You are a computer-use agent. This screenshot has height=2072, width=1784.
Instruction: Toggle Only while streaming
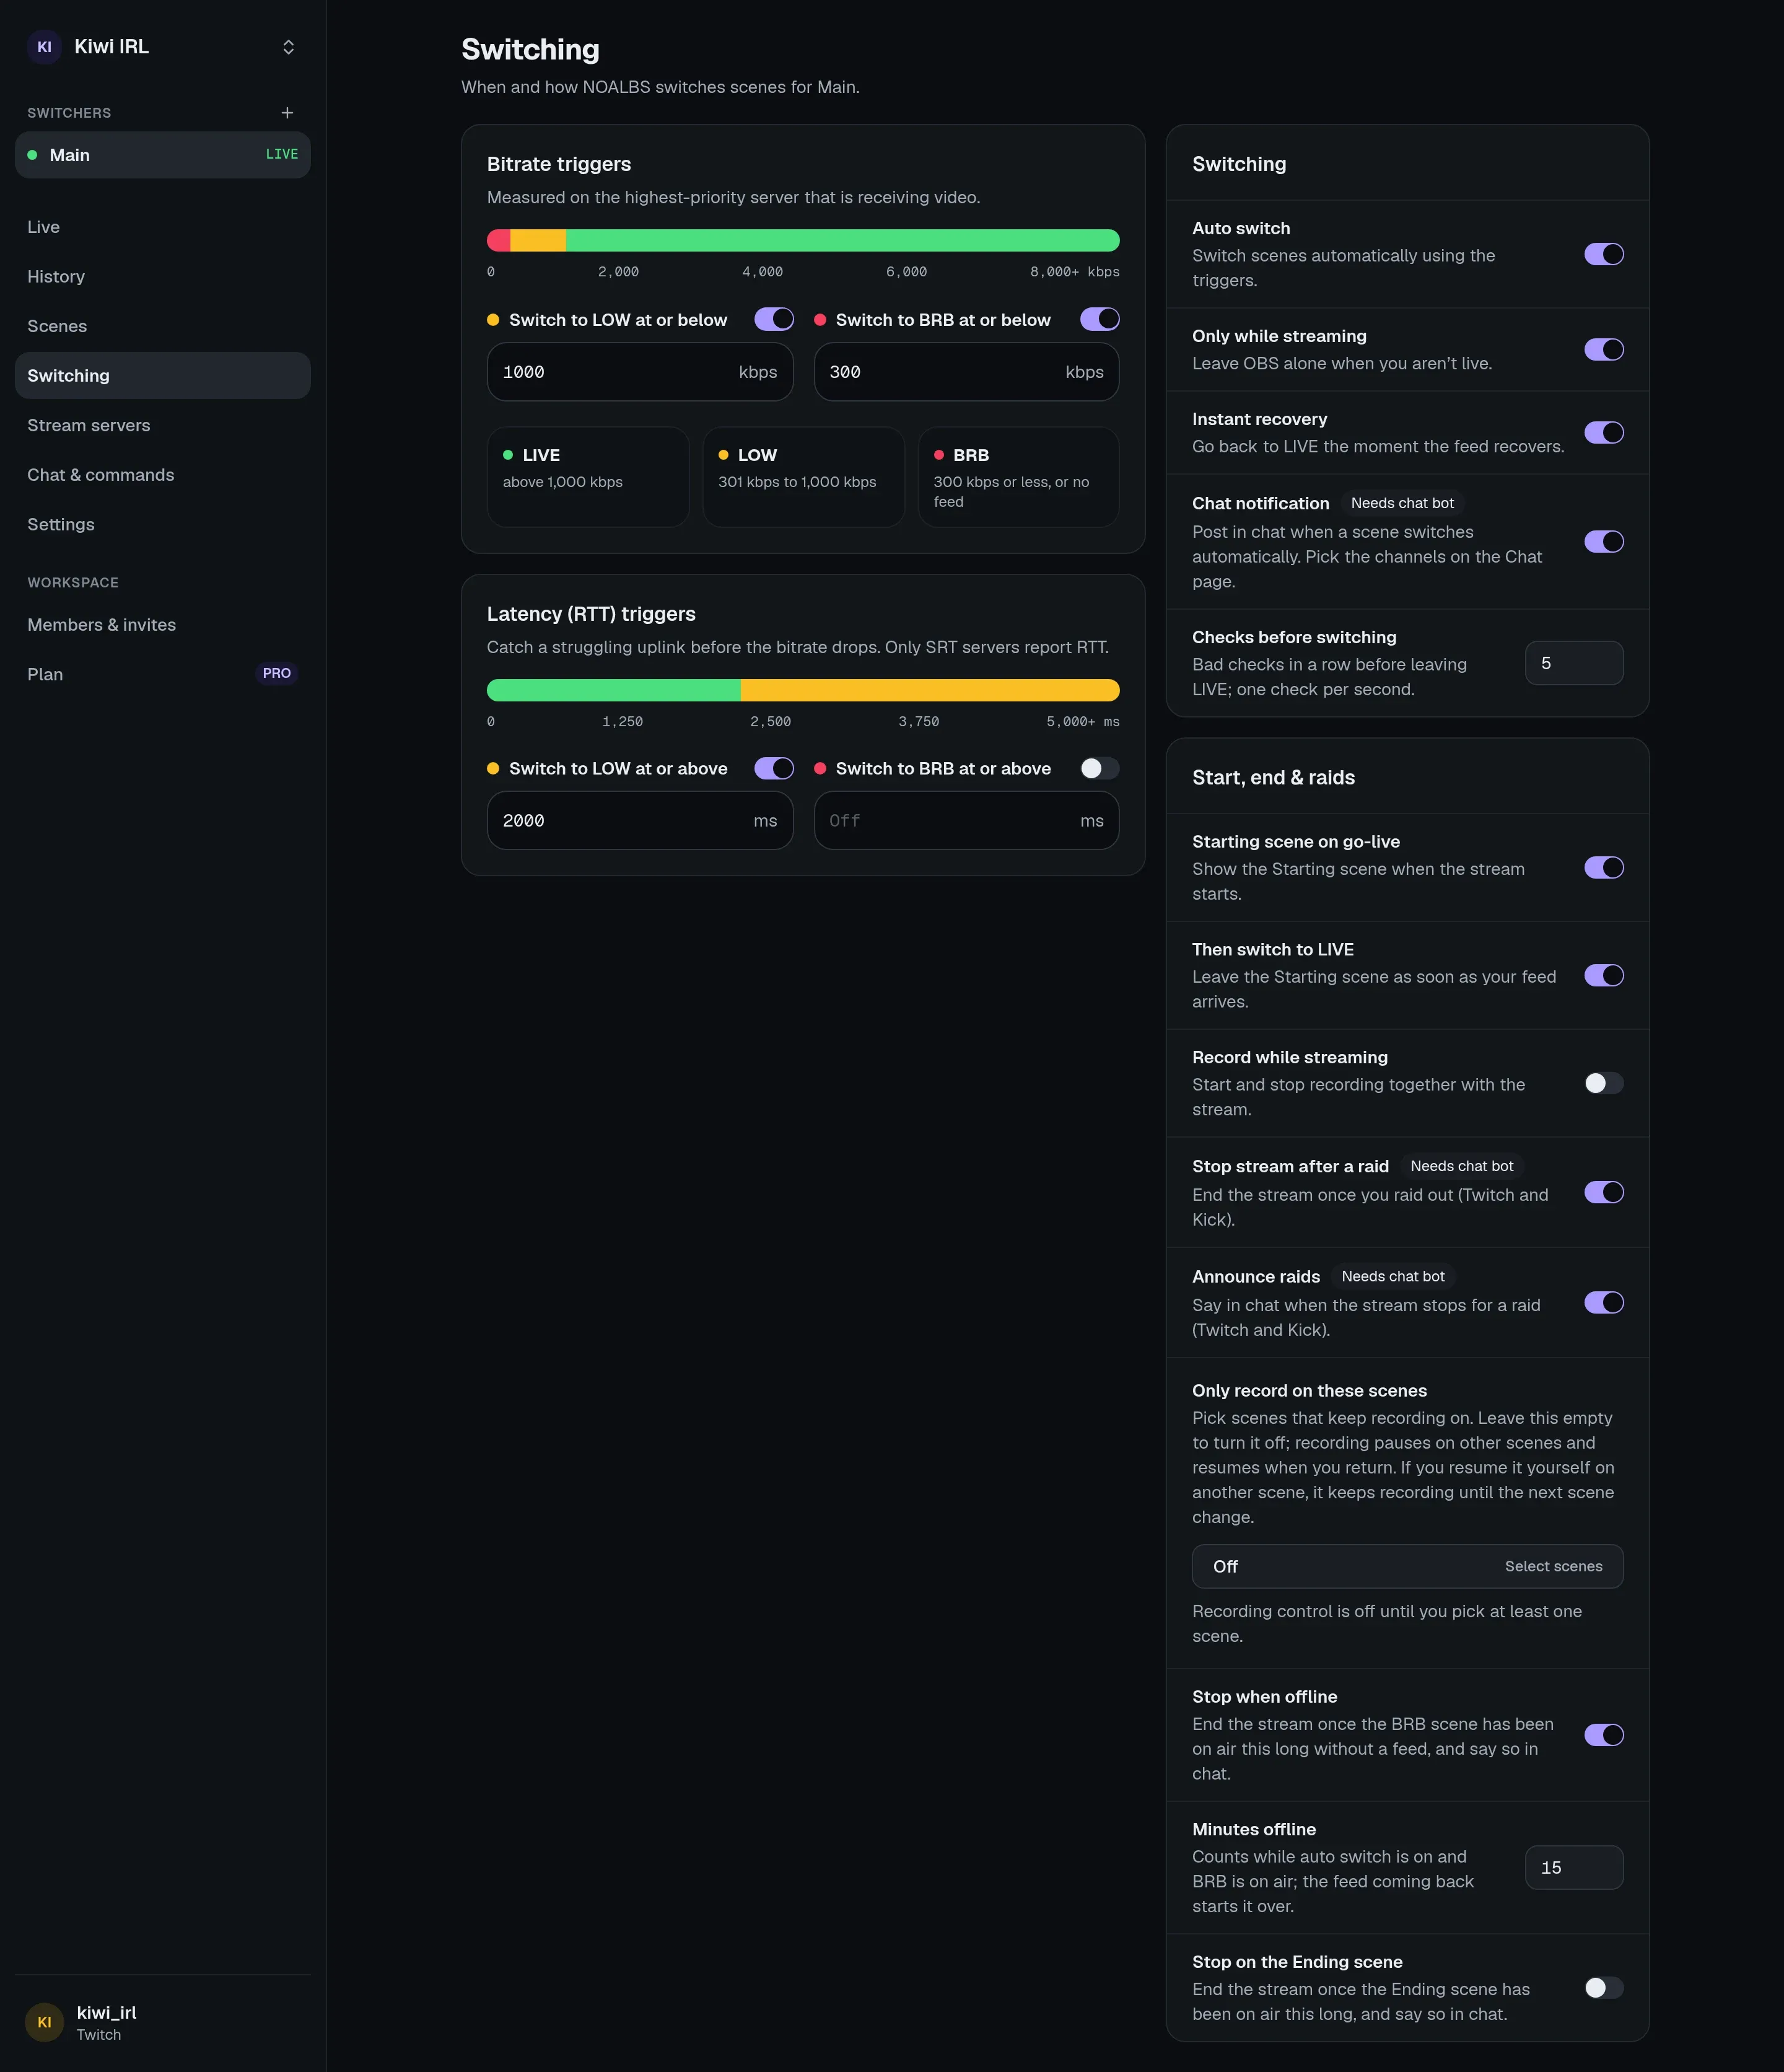(1603, 349)
